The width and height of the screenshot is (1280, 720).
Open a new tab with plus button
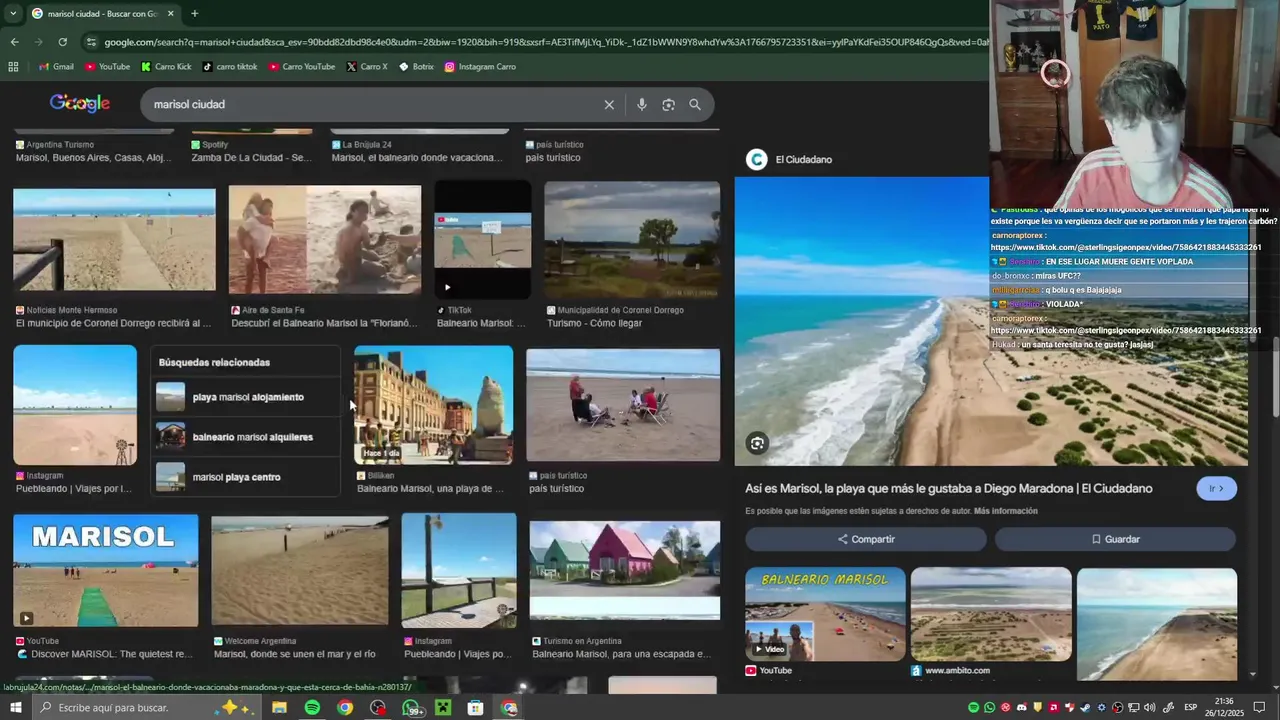pos(194,13)
